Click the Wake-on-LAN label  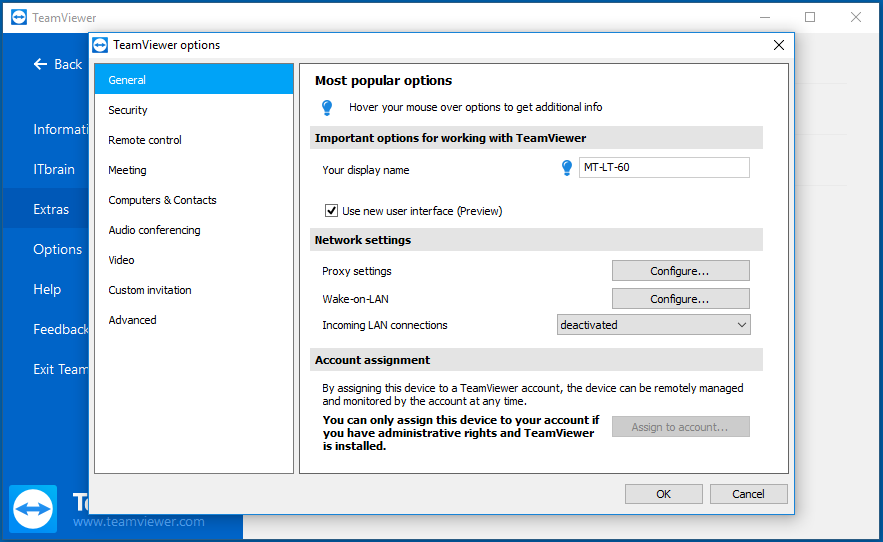355,299
